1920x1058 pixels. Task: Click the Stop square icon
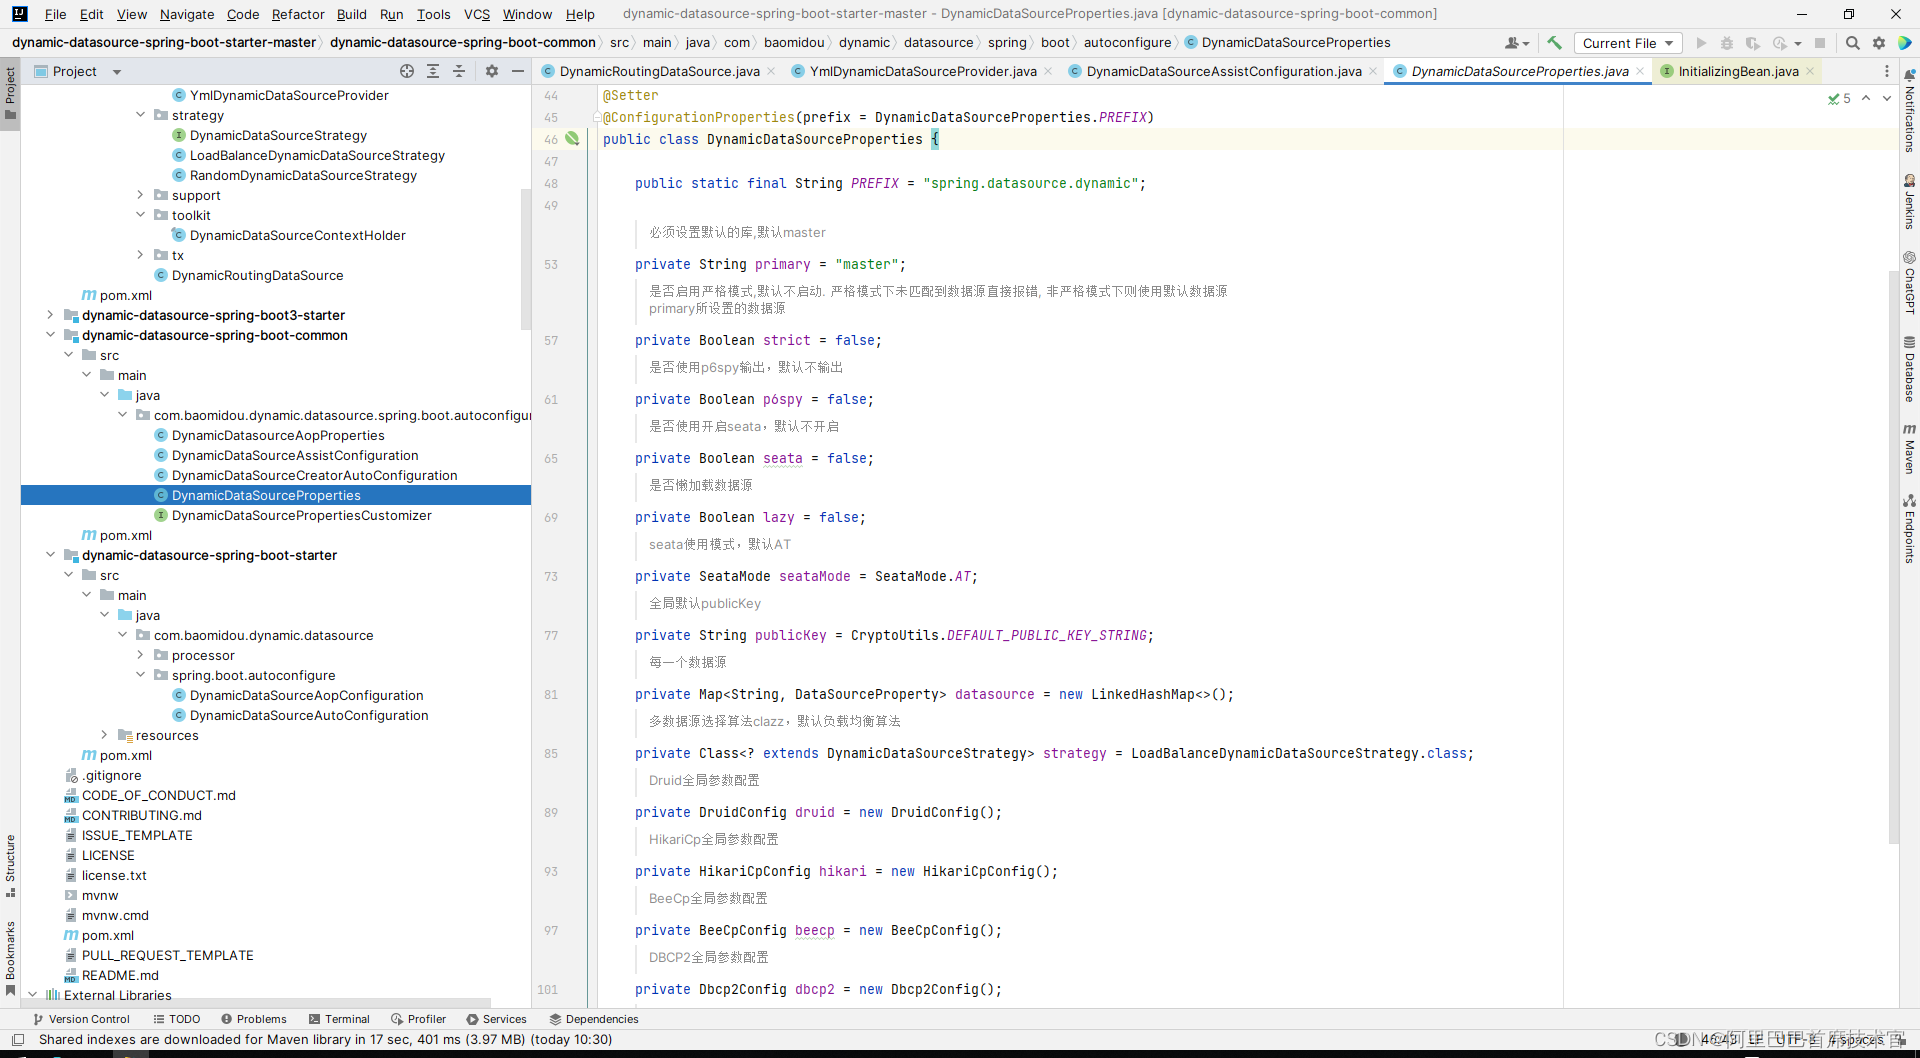(1820, 43)
